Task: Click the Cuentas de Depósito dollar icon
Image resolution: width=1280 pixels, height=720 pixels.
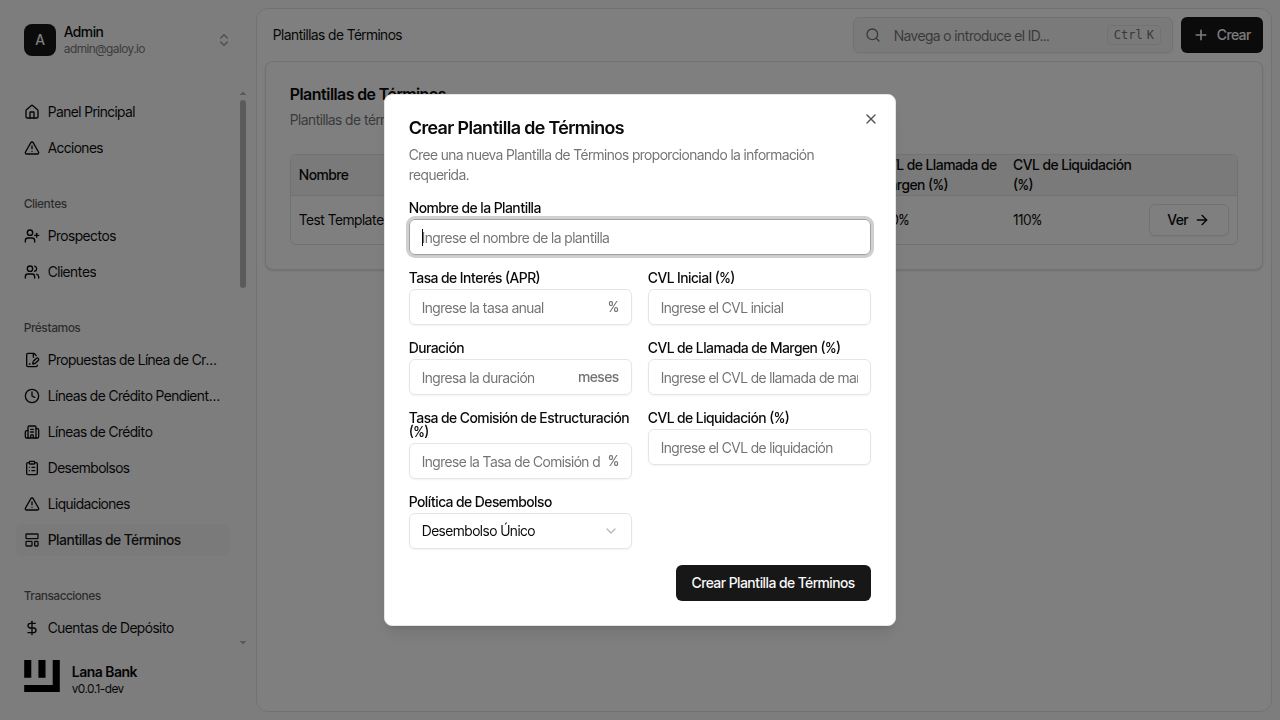Action: 33,627
